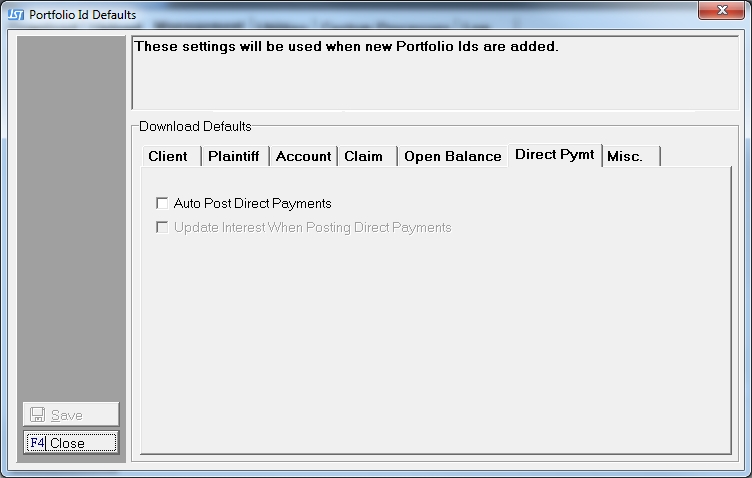Screen dimensions: 752x478
Task: Click the F4 Close button
Action: tap(71, 442)
